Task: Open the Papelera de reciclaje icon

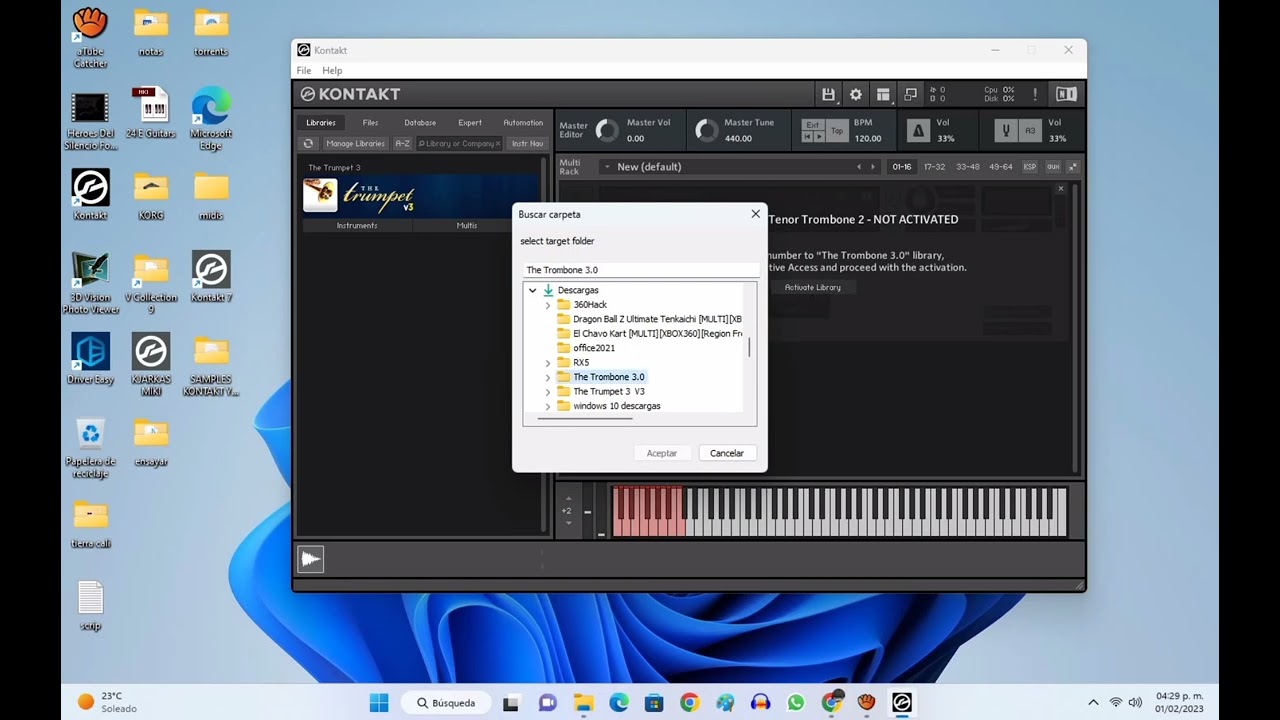Action: [90, 447]
